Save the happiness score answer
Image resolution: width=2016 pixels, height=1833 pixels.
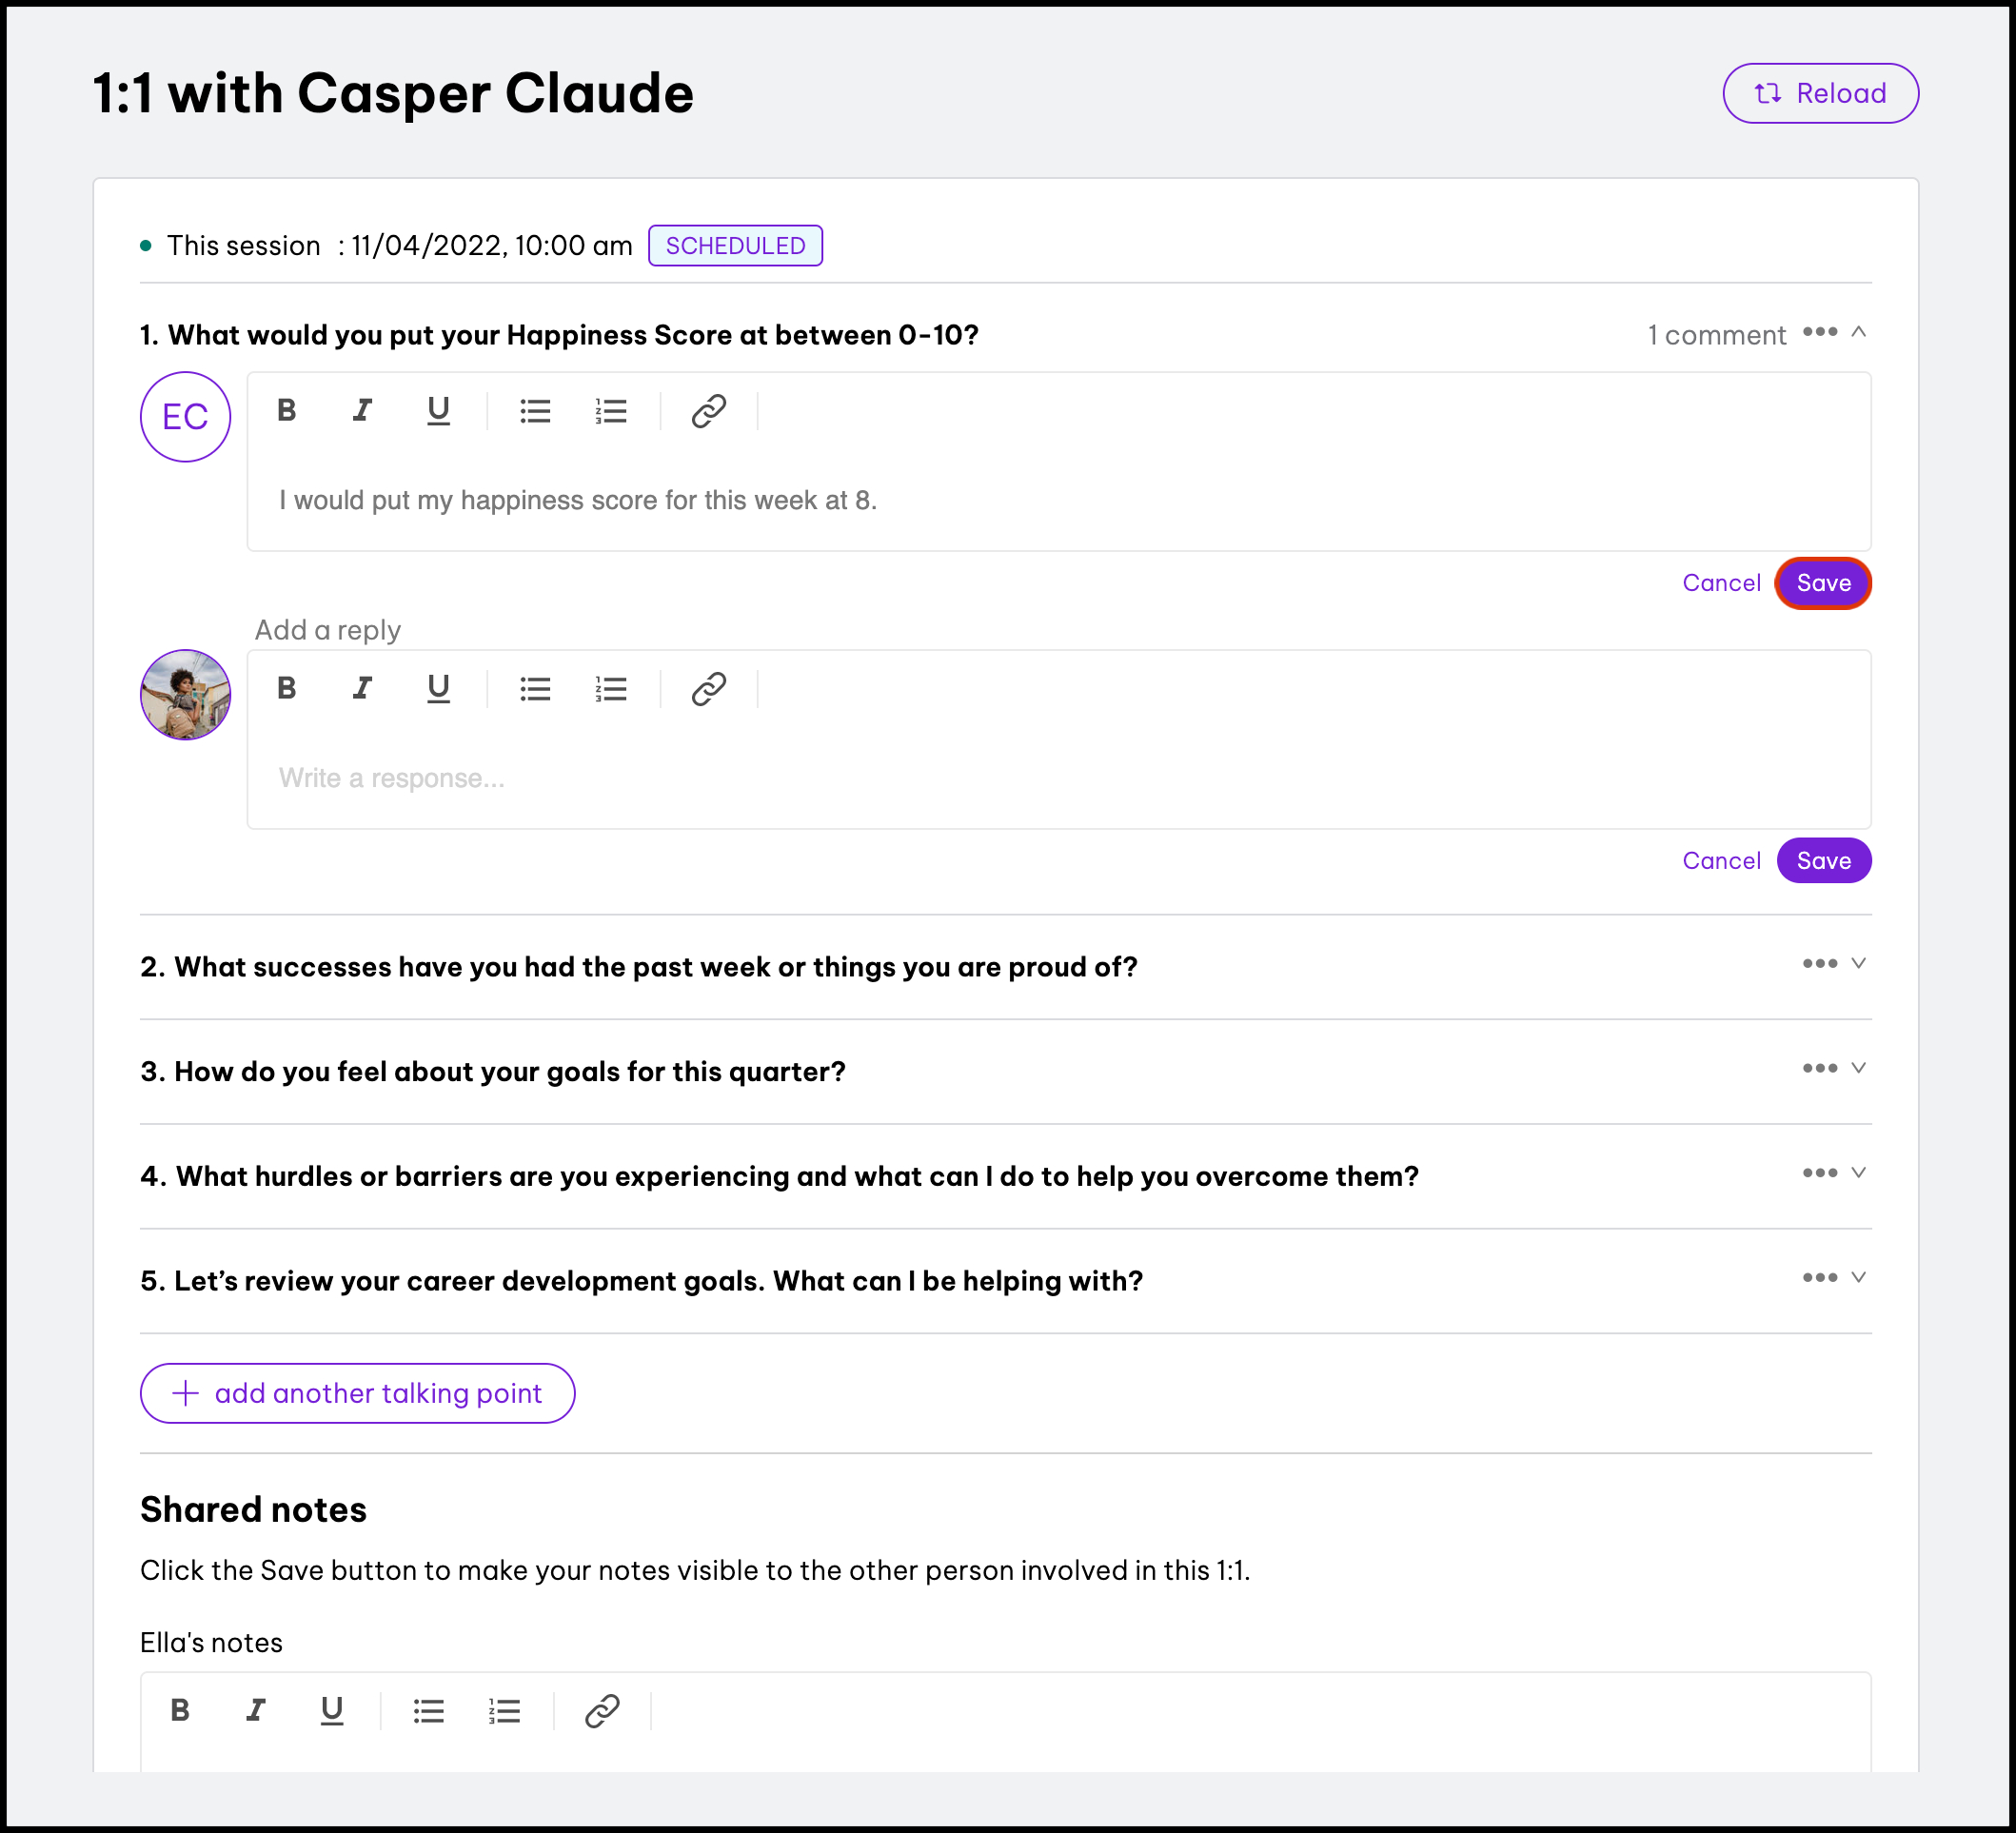[x=1822, y=583]
